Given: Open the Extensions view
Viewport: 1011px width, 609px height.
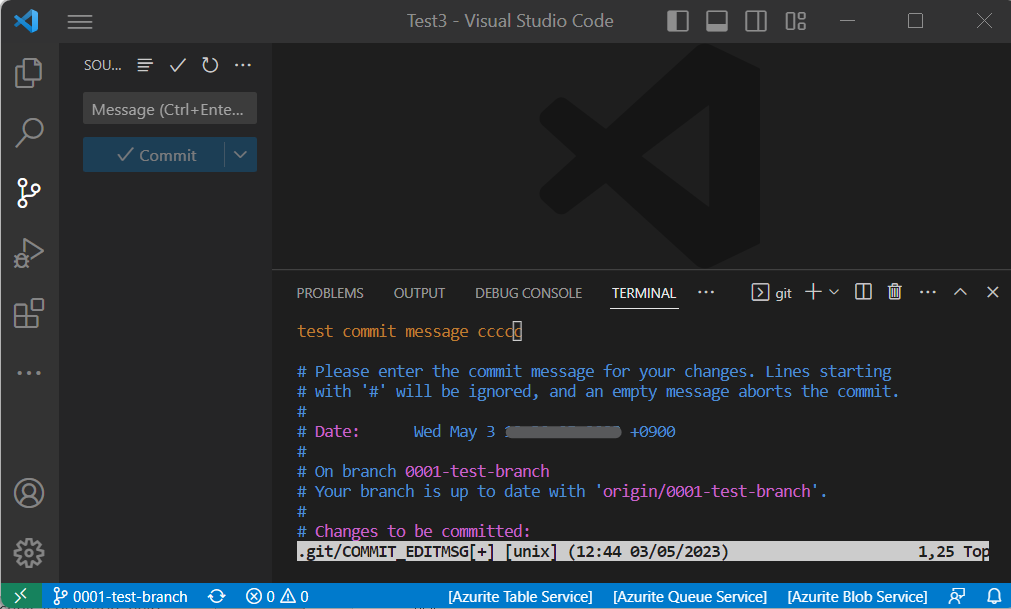Looking at the screenshot, I should coord(29,313).
